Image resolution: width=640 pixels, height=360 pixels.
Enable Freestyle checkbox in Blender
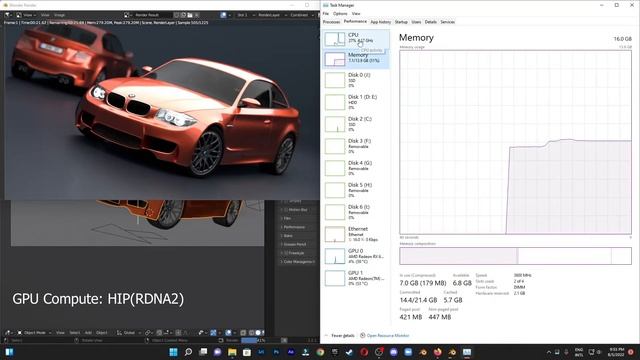pos(286,253)
